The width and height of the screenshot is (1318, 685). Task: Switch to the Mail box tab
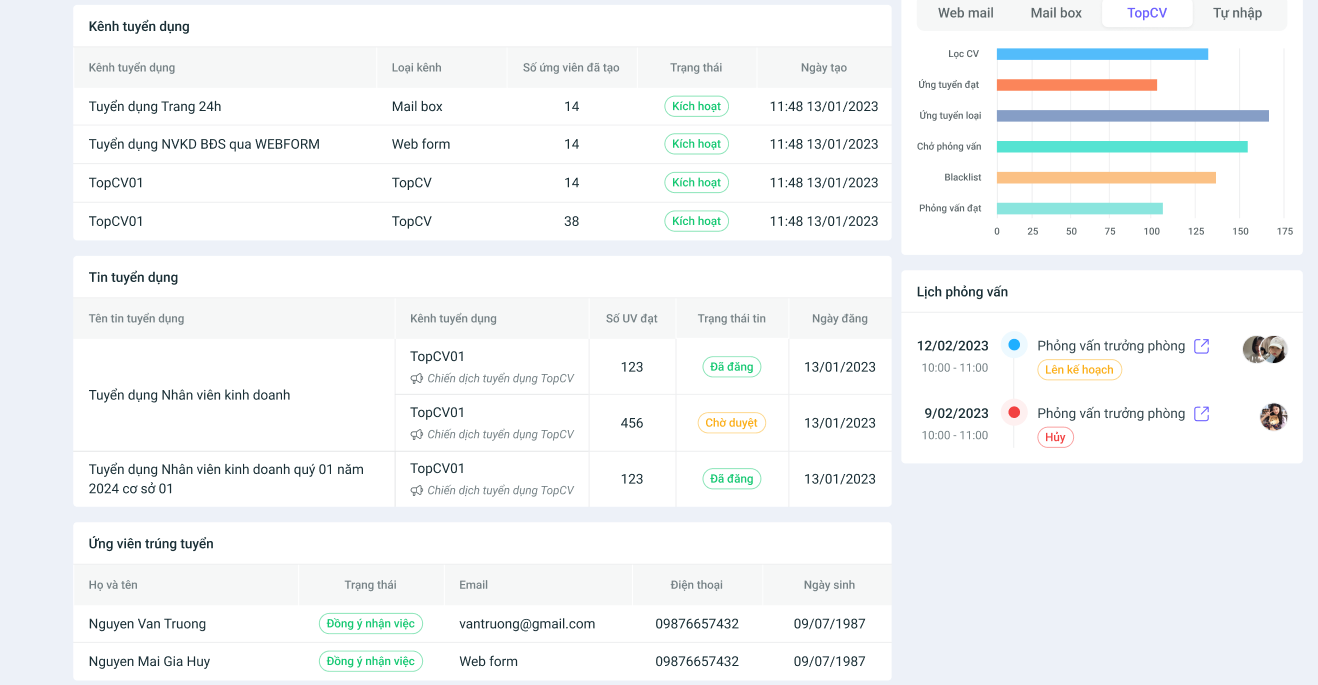[1056, 13]
